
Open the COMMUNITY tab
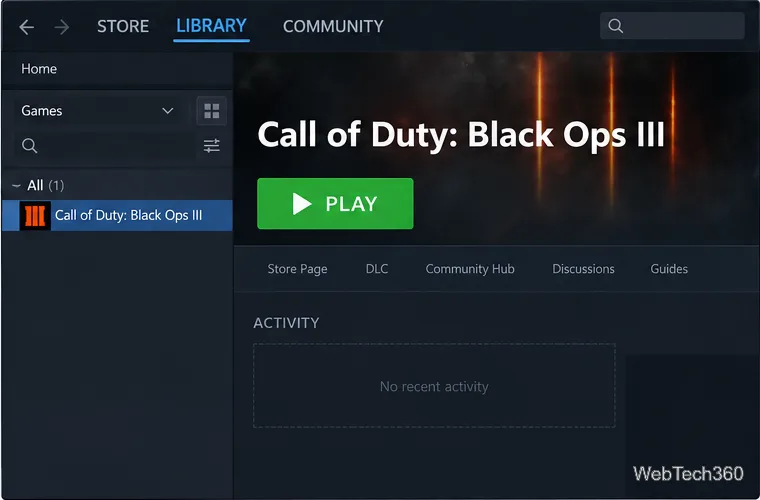pyautogui.click(x=333, y=26)
